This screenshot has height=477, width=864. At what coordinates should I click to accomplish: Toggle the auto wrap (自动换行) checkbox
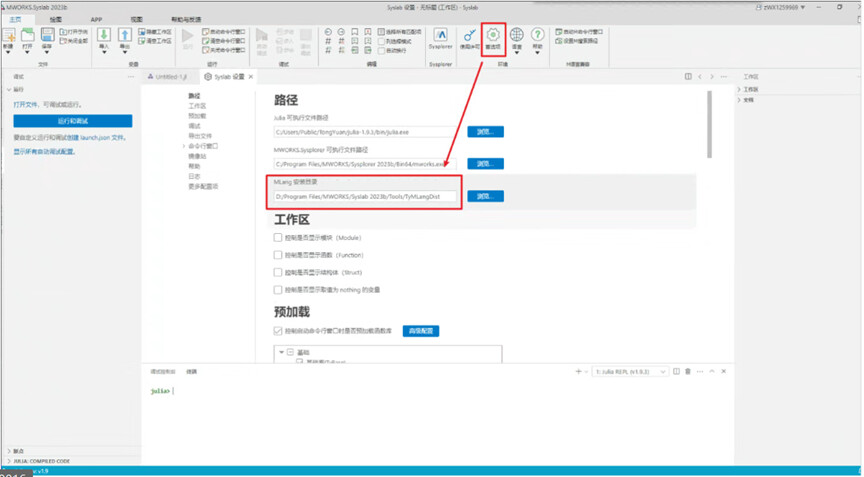pos(381,50)
